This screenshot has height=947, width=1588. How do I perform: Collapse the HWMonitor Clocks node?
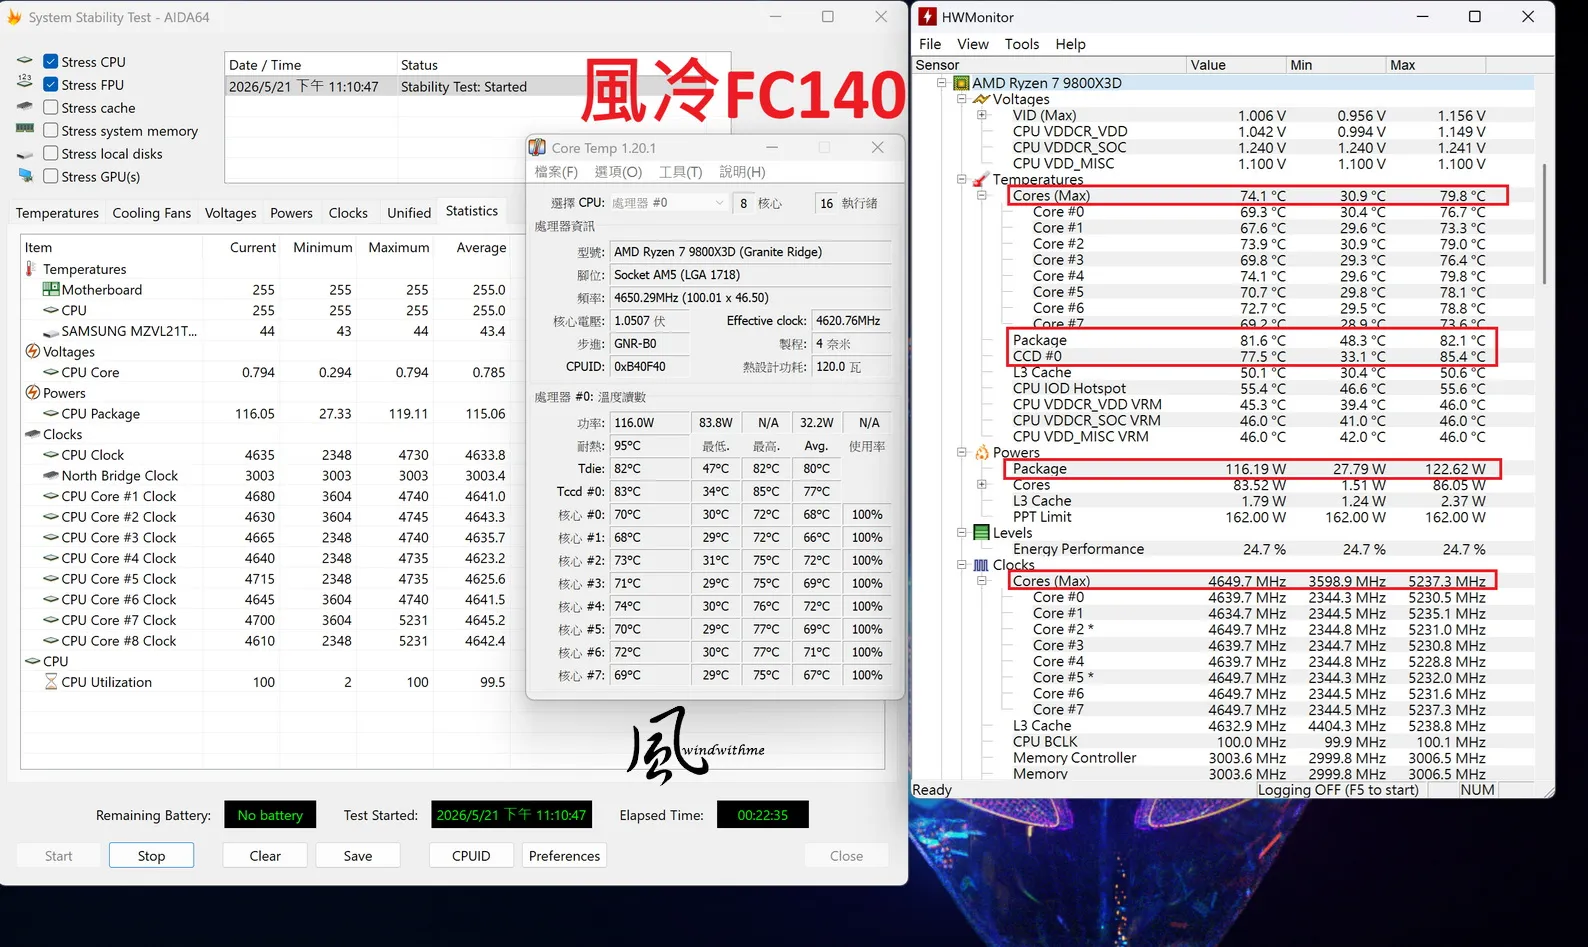961,564
